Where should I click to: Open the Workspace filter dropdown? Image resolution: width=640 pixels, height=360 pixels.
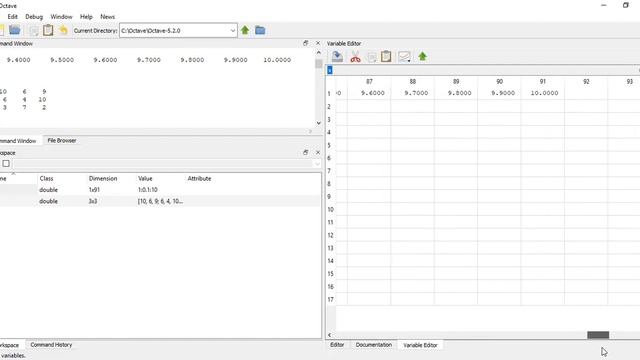click(x=317, y=164)
